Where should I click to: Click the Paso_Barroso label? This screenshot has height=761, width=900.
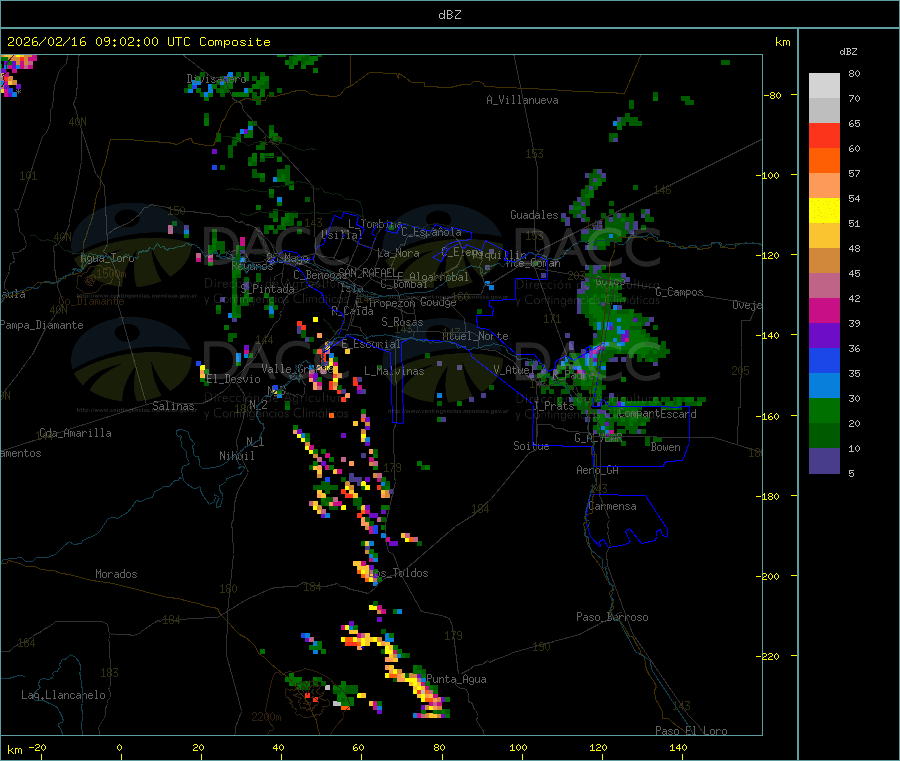point(612,617)
